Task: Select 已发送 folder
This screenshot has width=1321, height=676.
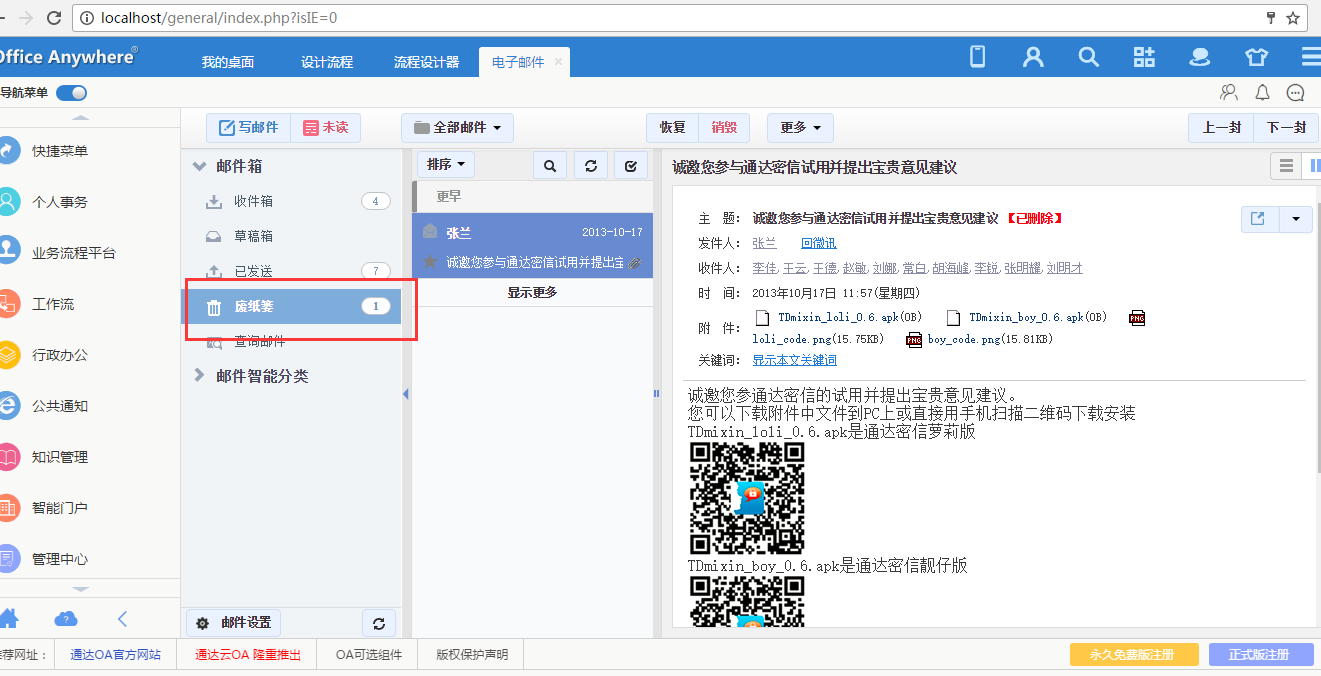Action: (x=291, y=271)
